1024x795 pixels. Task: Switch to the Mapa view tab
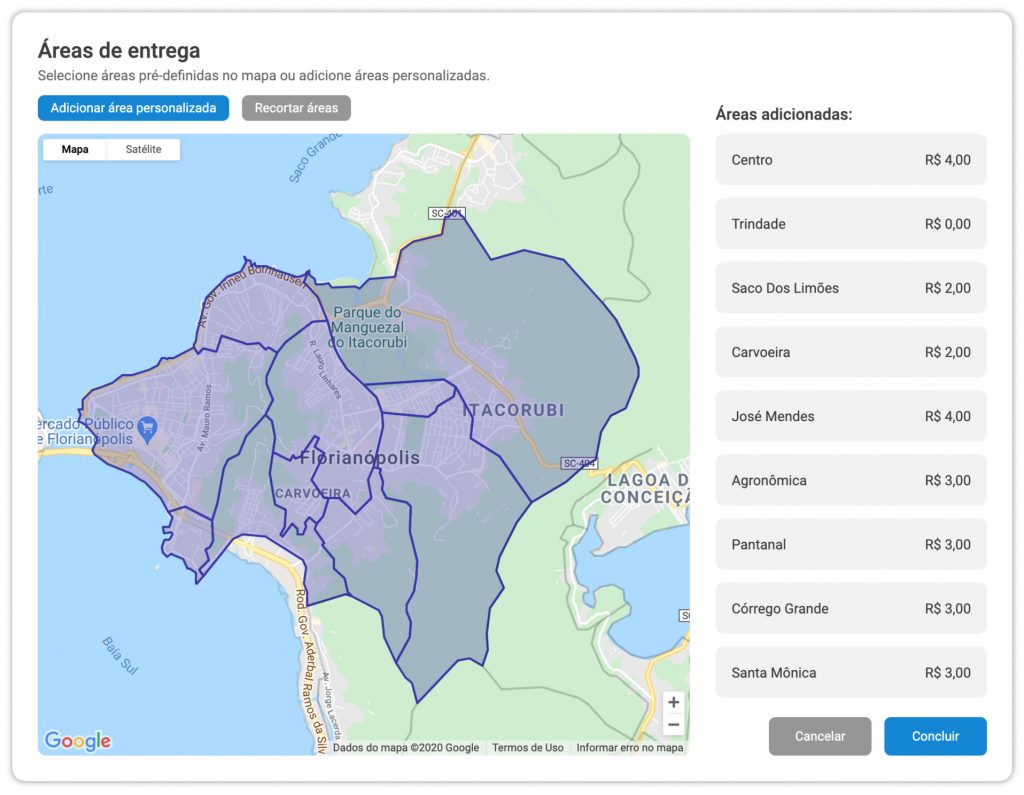[76, 148]
